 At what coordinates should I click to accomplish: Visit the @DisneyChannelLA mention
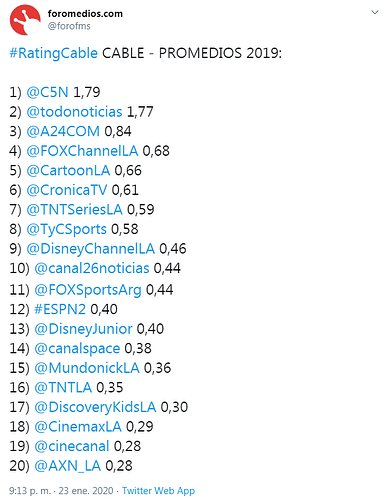(x=90, y=249)
